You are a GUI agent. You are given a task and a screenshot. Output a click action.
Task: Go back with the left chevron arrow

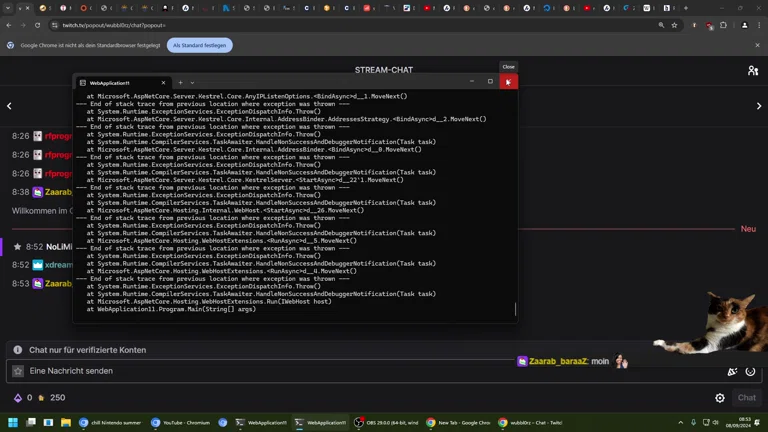point(9,106)
